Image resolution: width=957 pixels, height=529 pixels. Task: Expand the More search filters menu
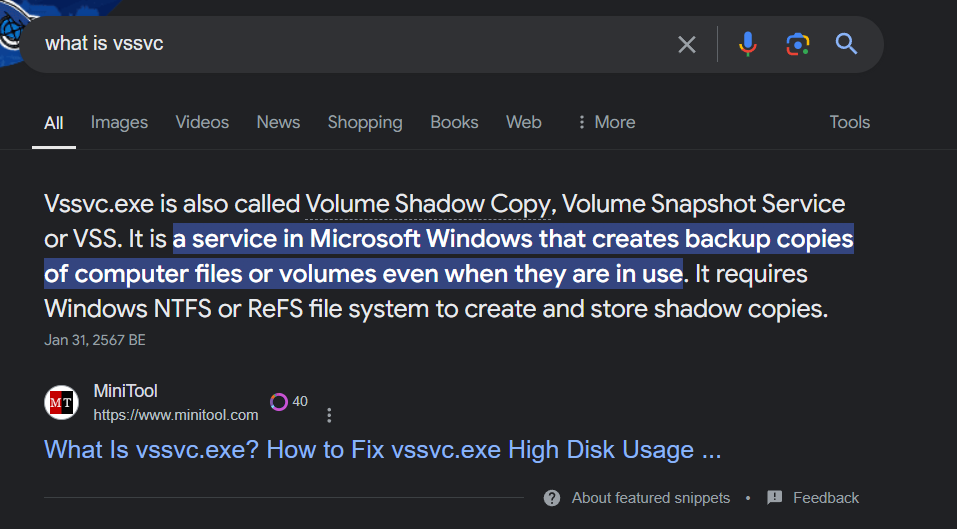pyautogui.click(x=605, y=122)
